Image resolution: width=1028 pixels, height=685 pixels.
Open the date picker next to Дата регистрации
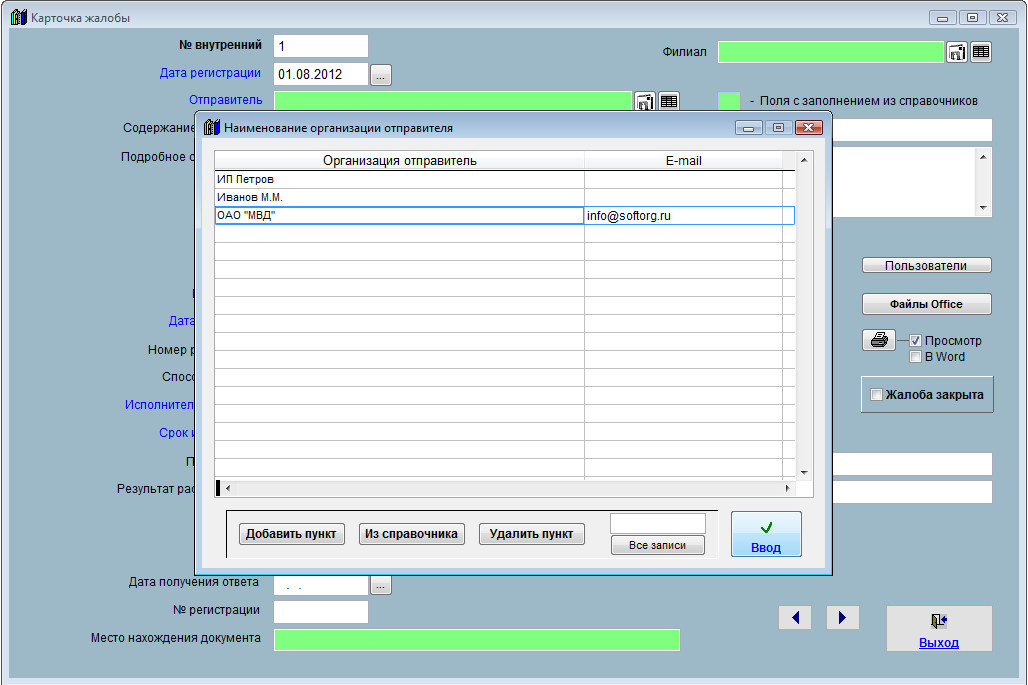(381, 75)
